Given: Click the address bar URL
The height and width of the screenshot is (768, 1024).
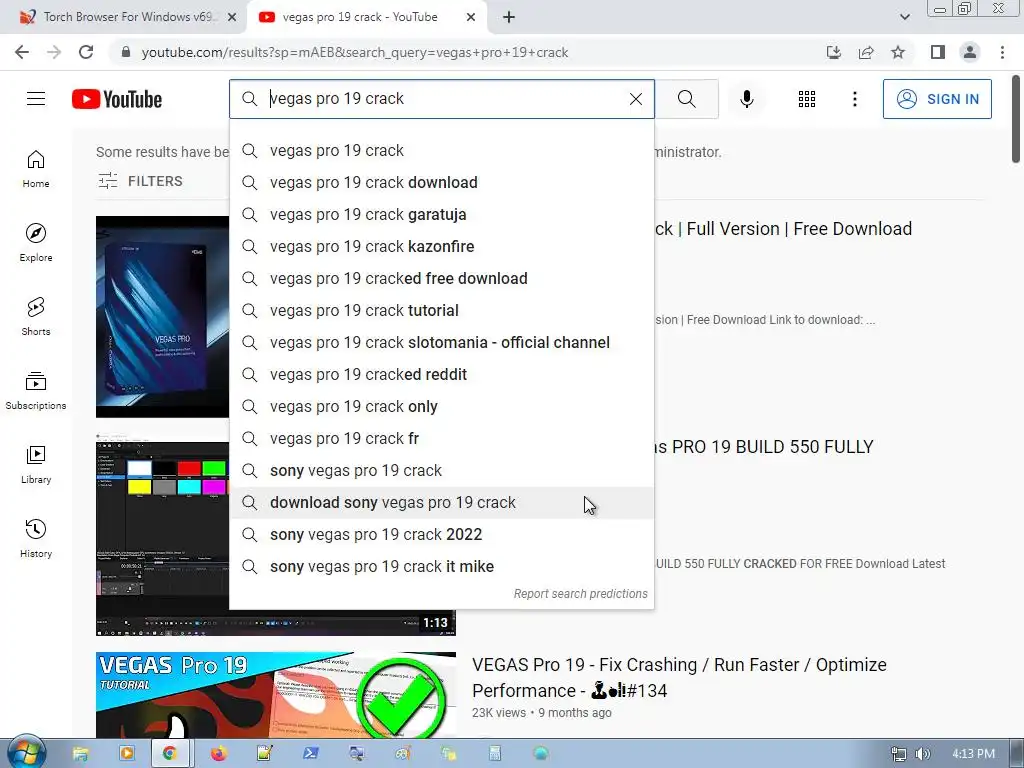Looking at the screenshot, I should tap(355, 52).
